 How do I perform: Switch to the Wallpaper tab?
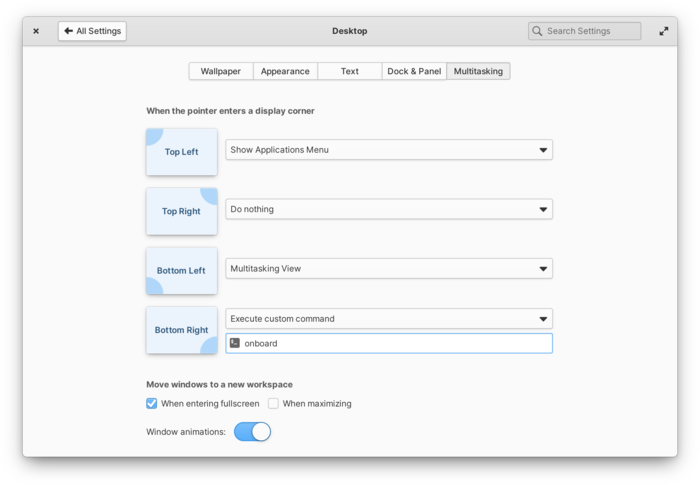click(221, 71)
